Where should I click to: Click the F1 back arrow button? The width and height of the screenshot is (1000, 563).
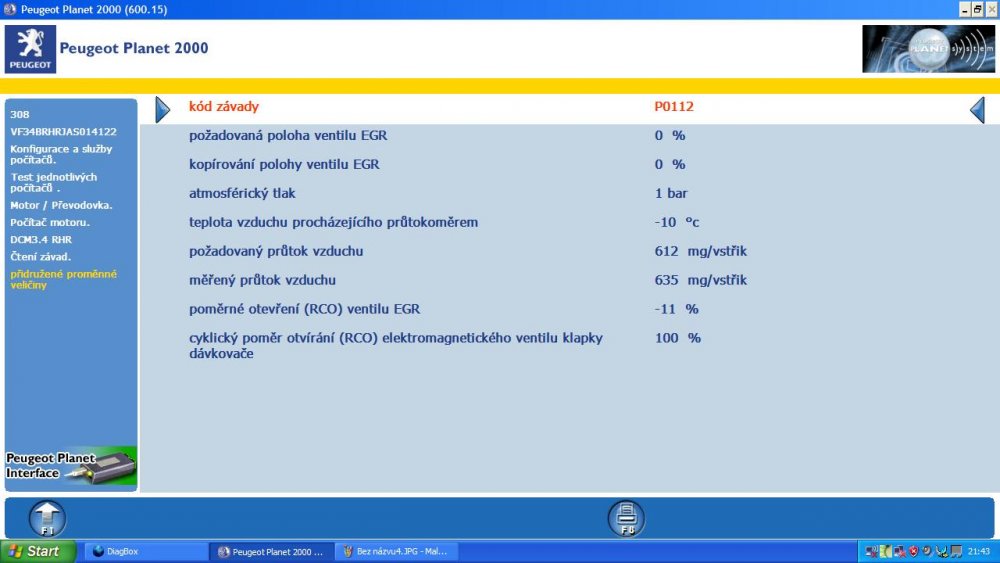coord(47,518)
